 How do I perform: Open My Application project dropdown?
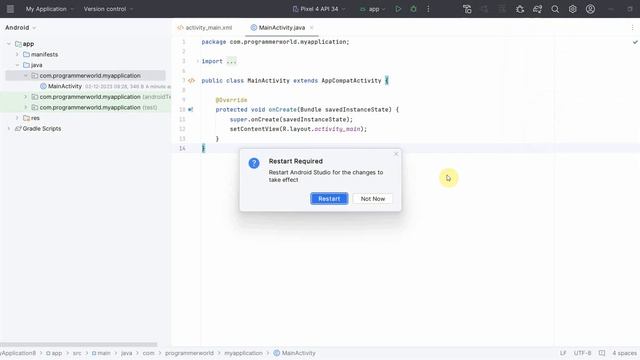[49, 9]
